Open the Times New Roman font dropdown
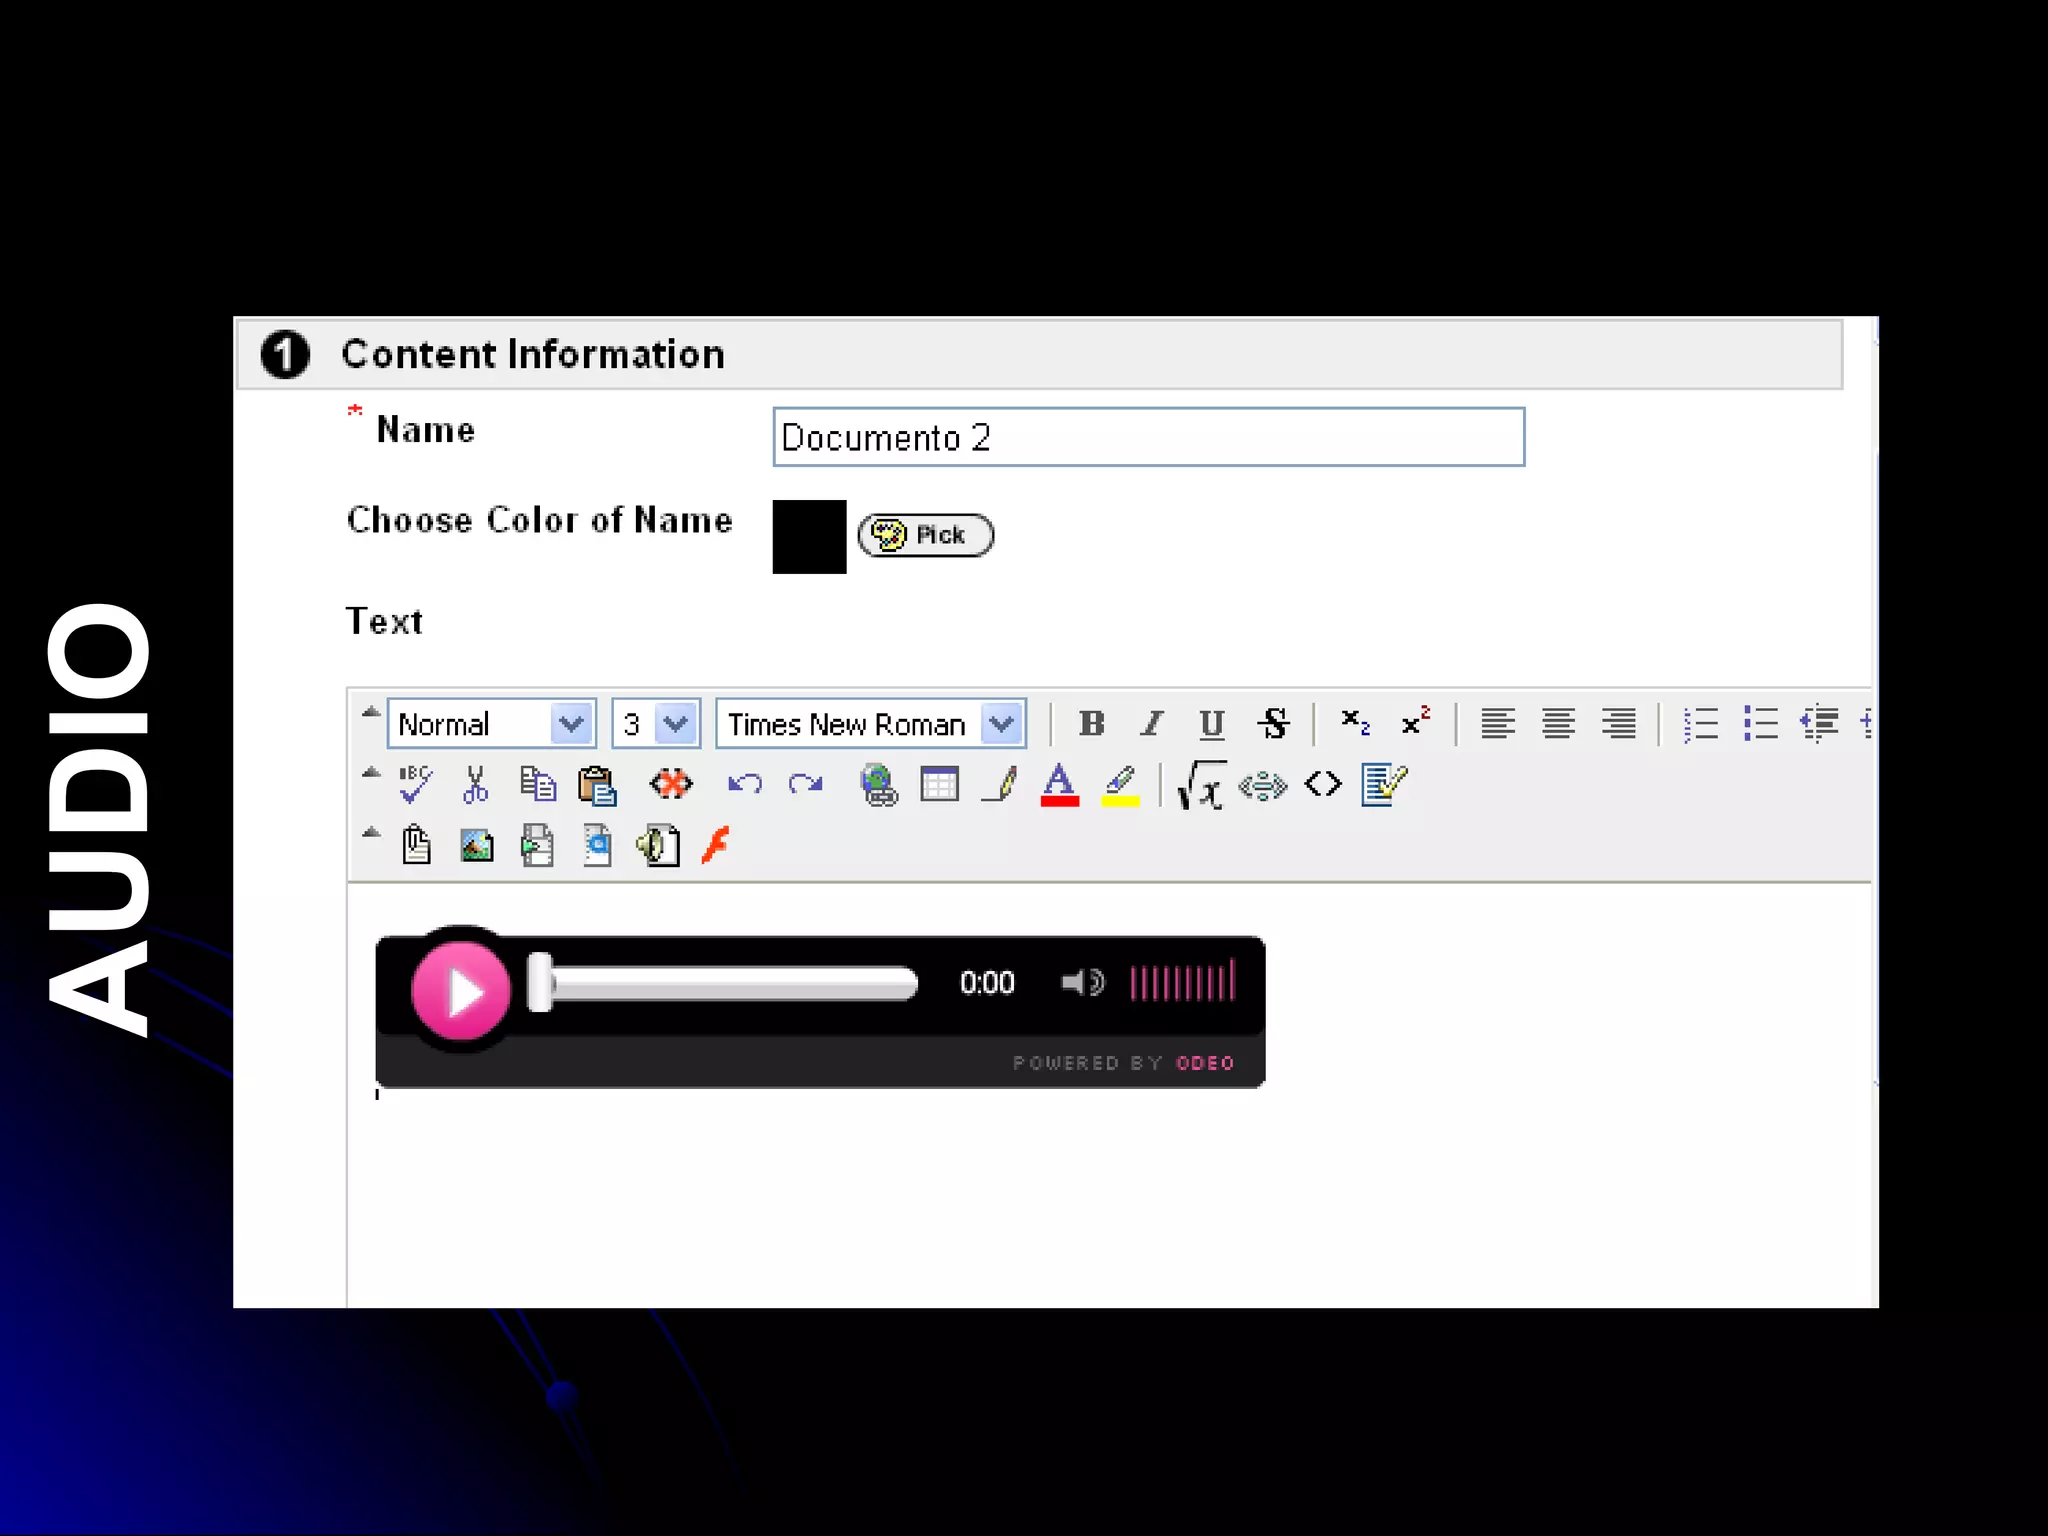The width and height of the screenshot is (2048, 1536). tap(1001, 723)
